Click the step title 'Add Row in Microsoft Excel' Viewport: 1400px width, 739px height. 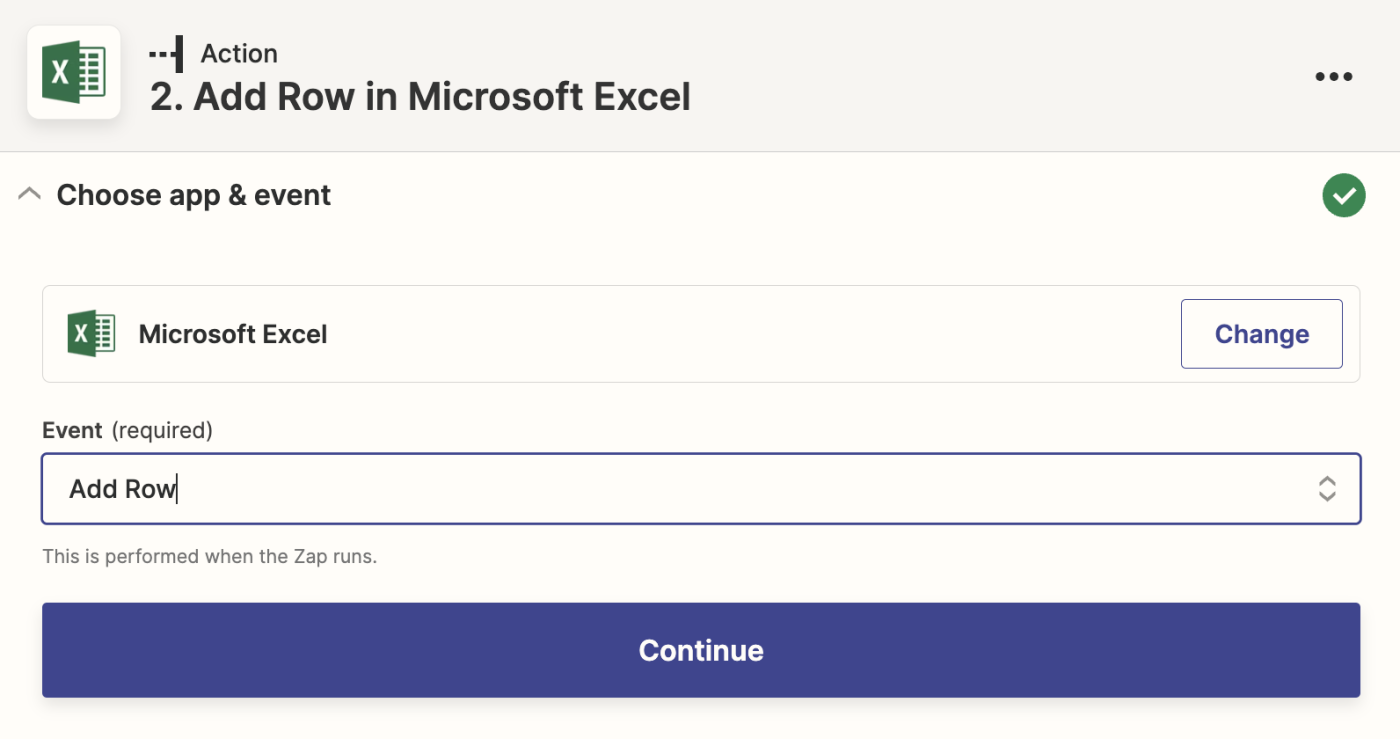(x=442, y=97)
